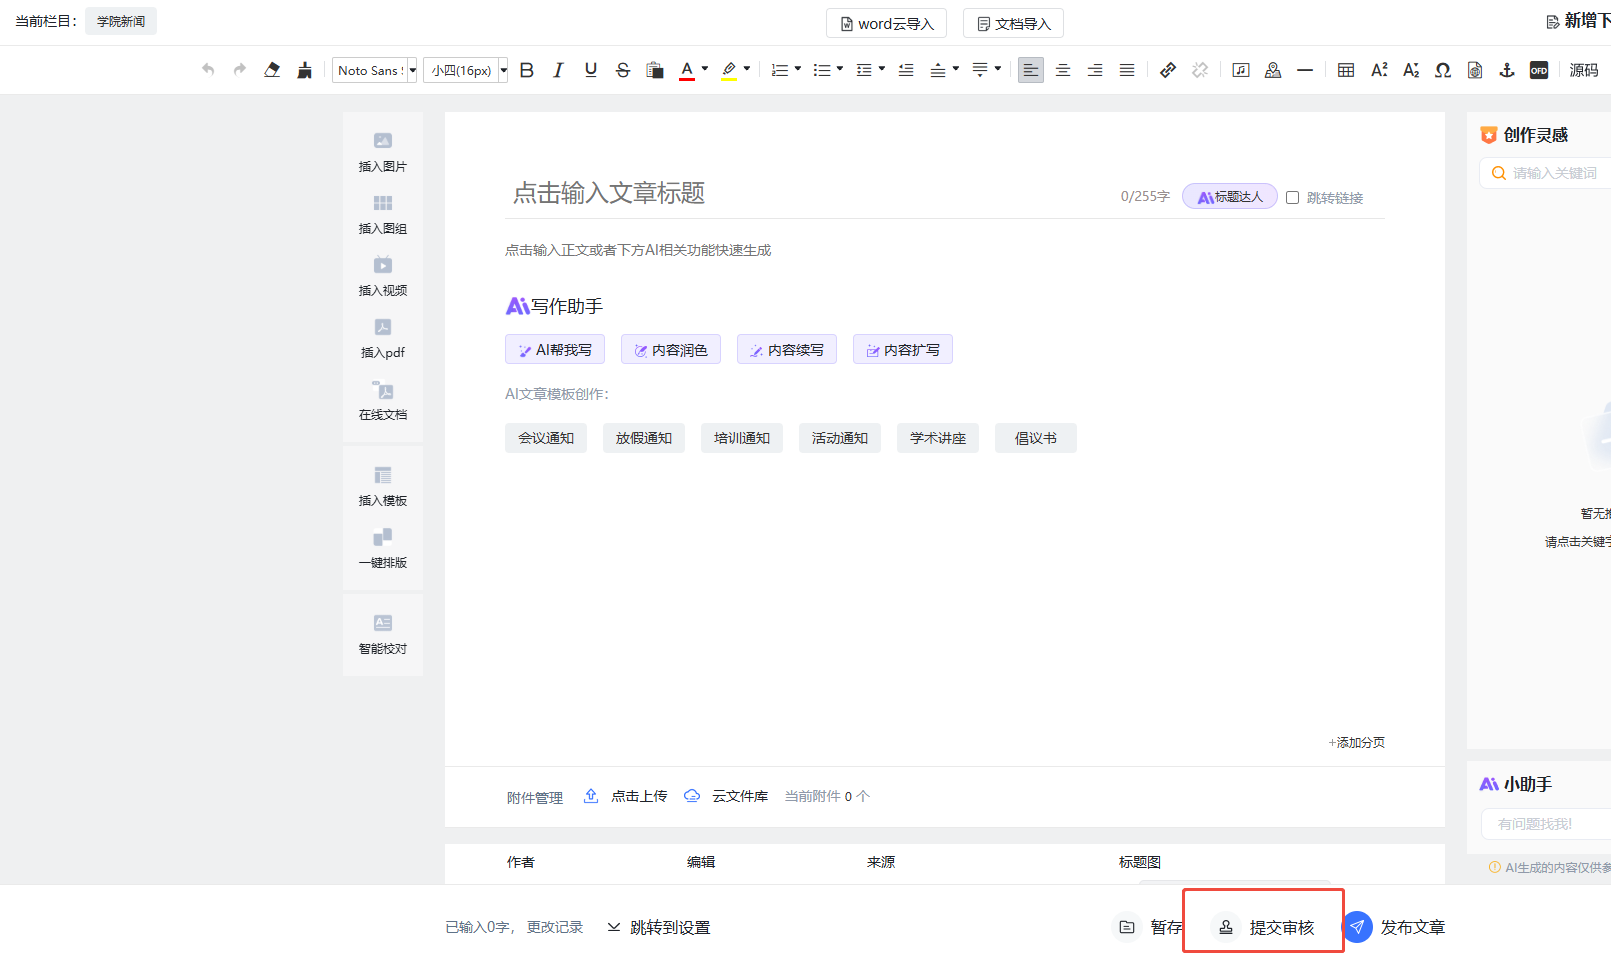Choose the 学术讲座 article template

938,438
